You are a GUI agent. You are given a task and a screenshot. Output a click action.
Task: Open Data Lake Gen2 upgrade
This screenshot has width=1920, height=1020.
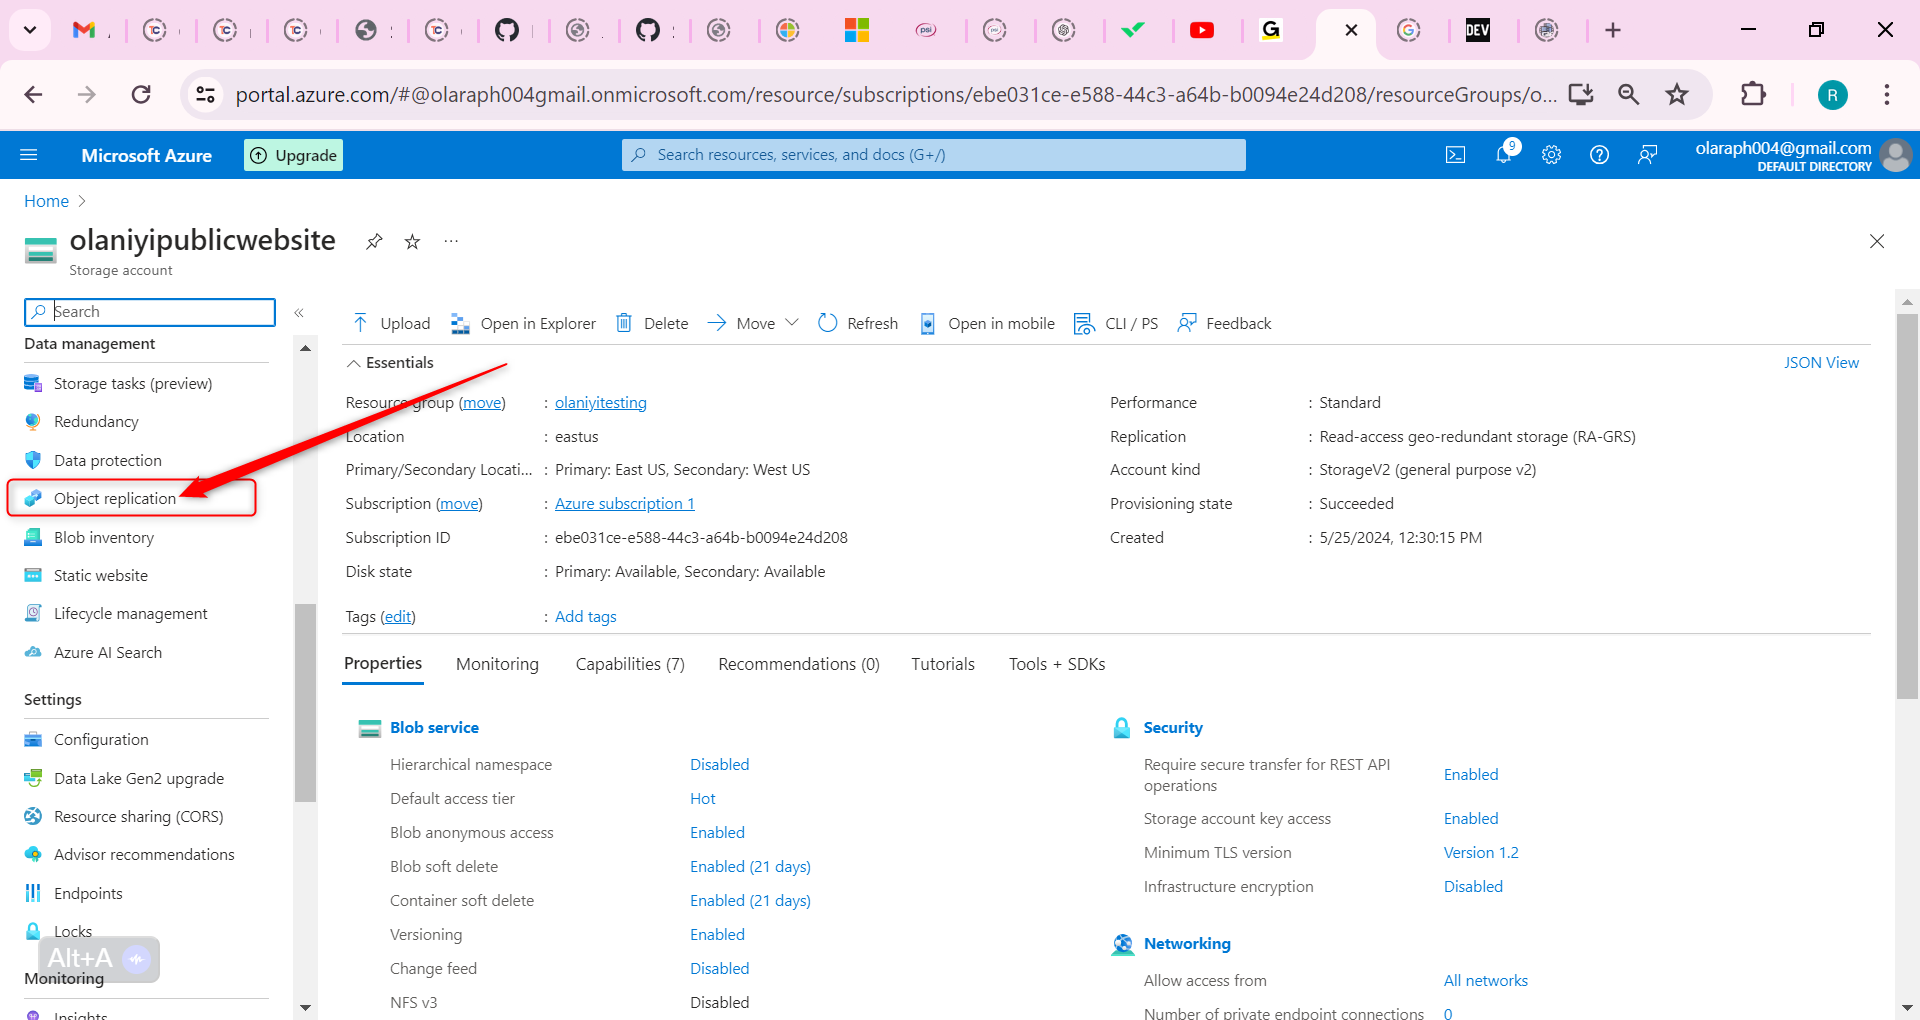pyautogui.click(x=139, y=779)
